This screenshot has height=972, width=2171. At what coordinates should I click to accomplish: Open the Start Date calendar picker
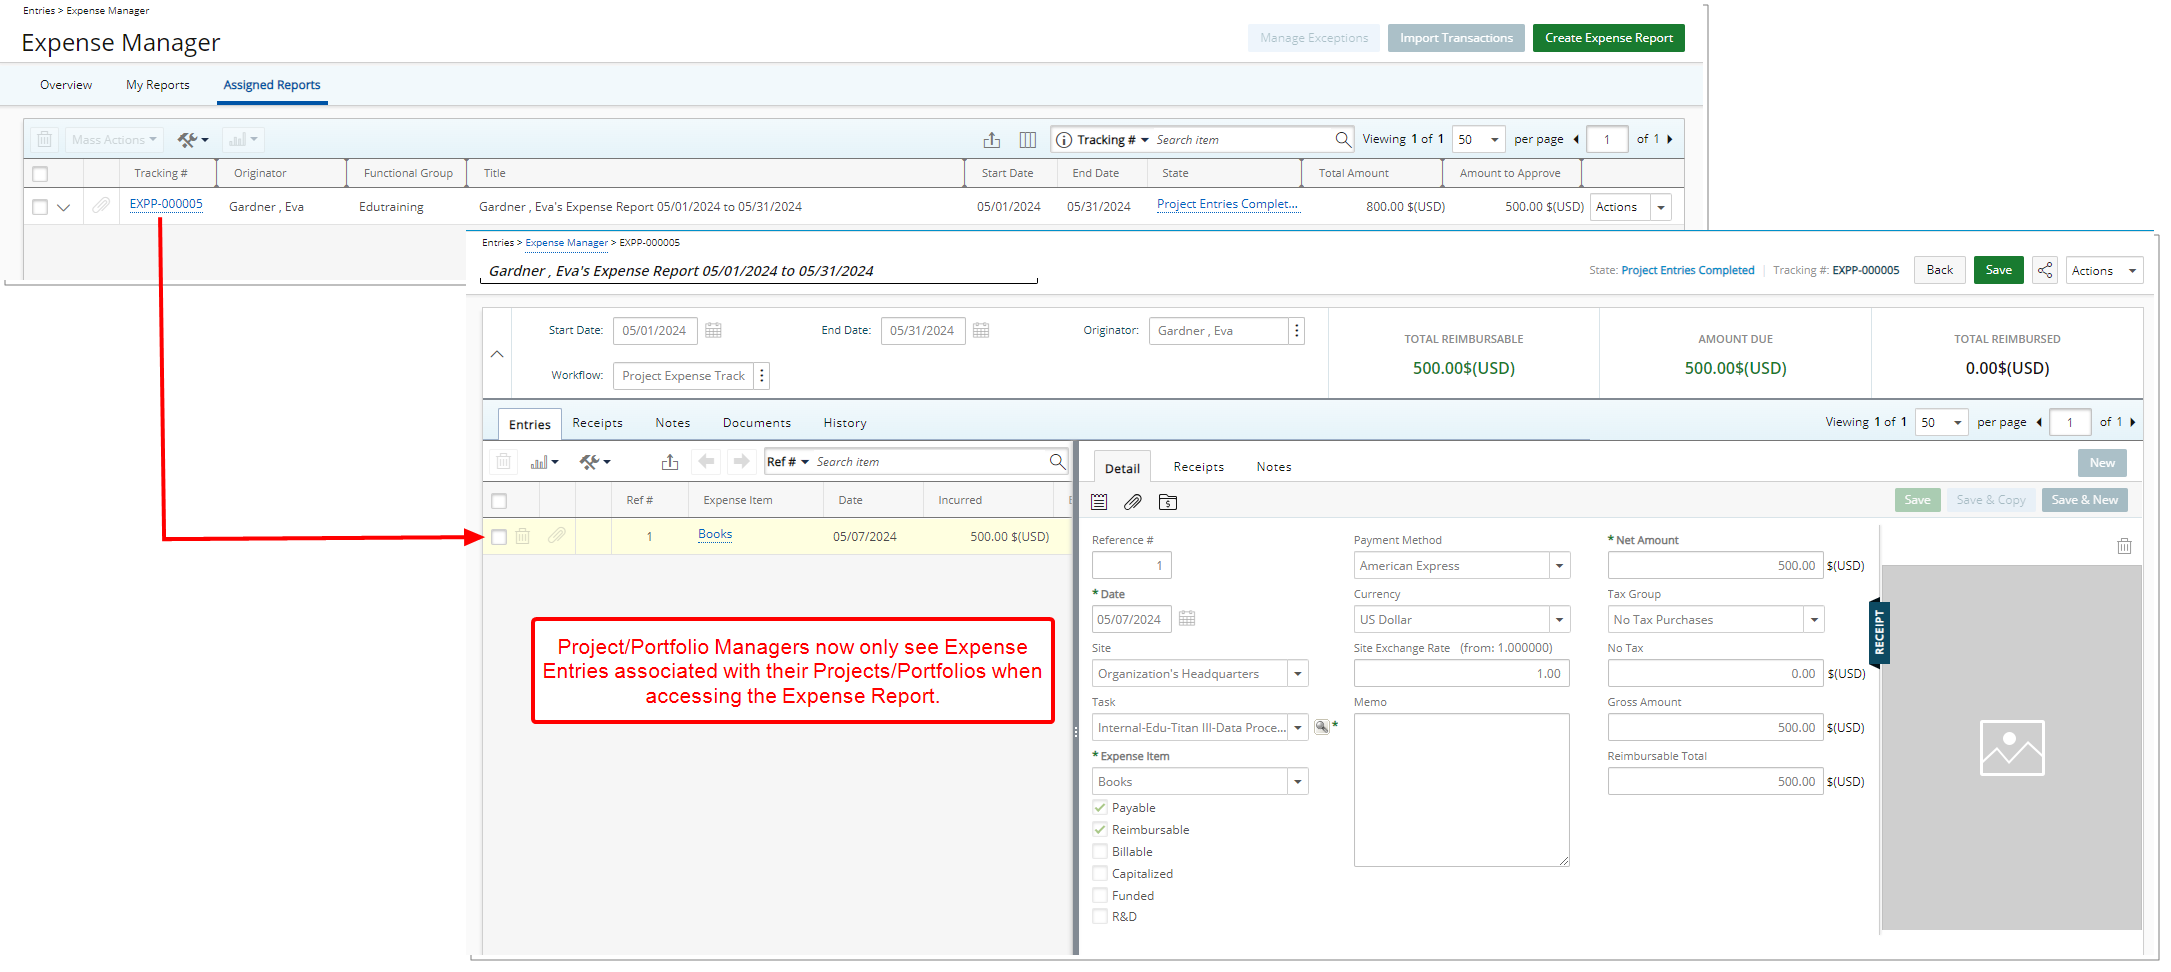tap(713, 330)
